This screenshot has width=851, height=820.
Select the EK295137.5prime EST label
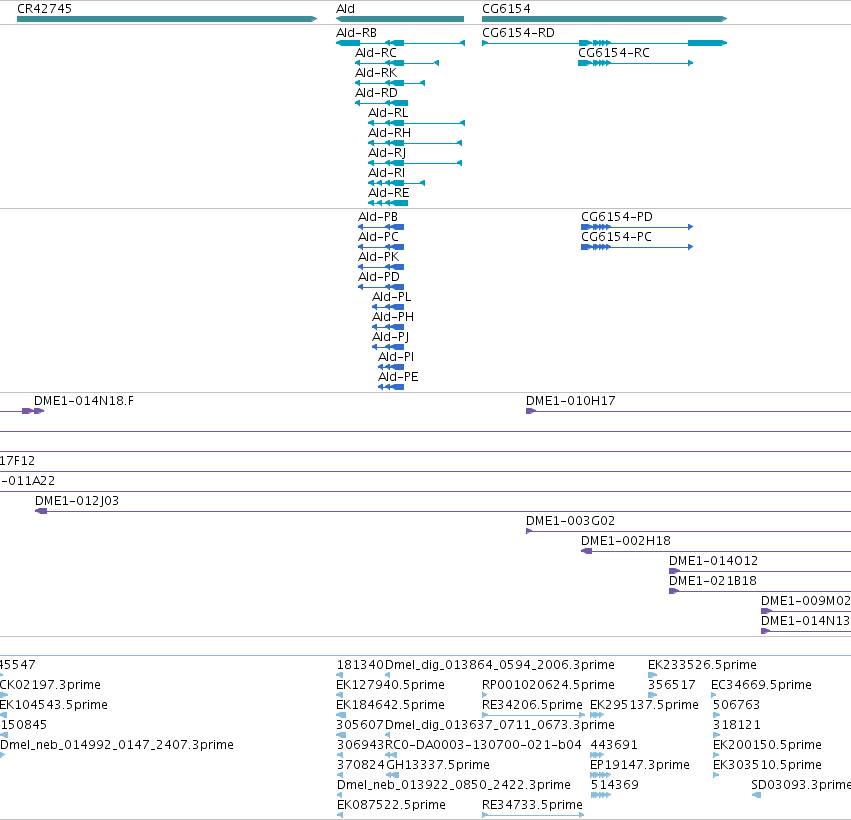tap(644, 705)
